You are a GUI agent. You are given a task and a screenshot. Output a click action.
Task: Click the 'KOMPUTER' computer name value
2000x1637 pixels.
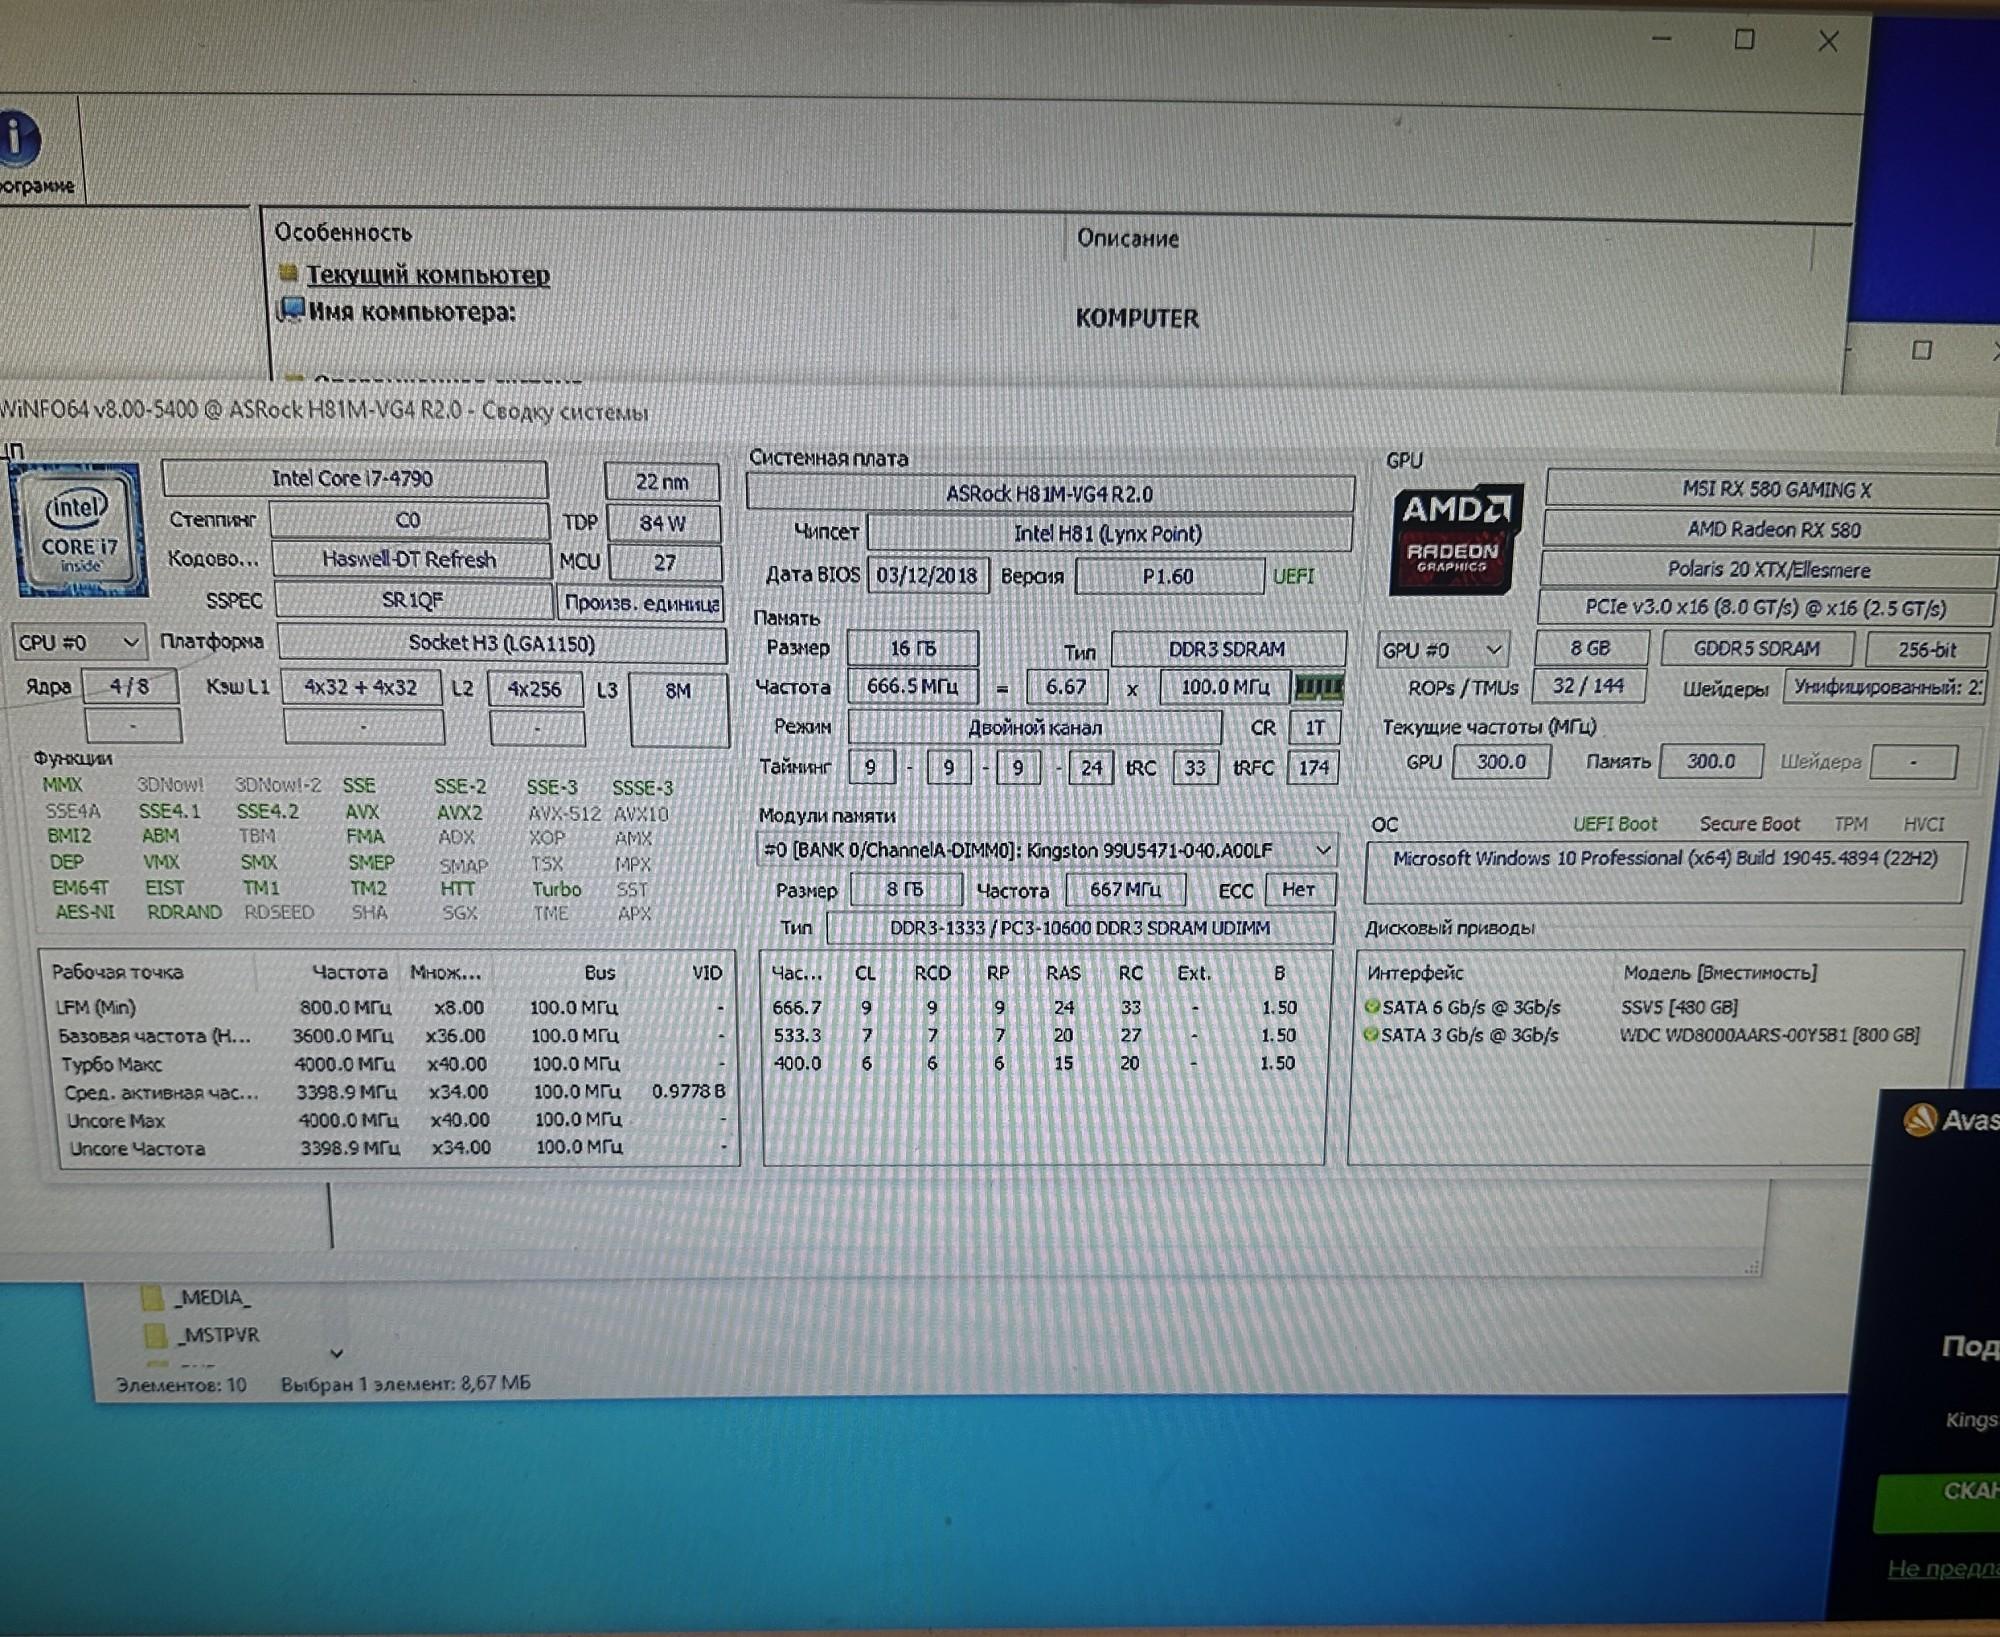tap(1137, 318)
